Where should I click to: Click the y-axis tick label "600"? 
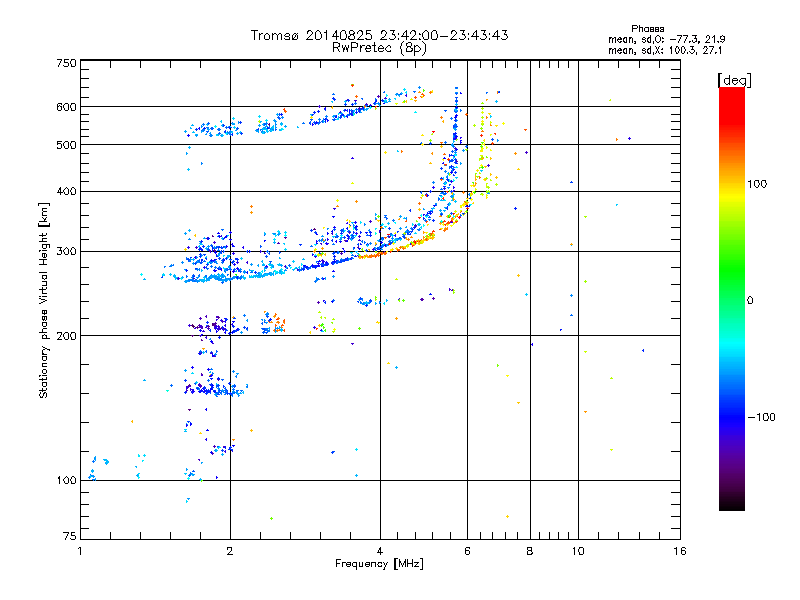[x=66, y=107]
